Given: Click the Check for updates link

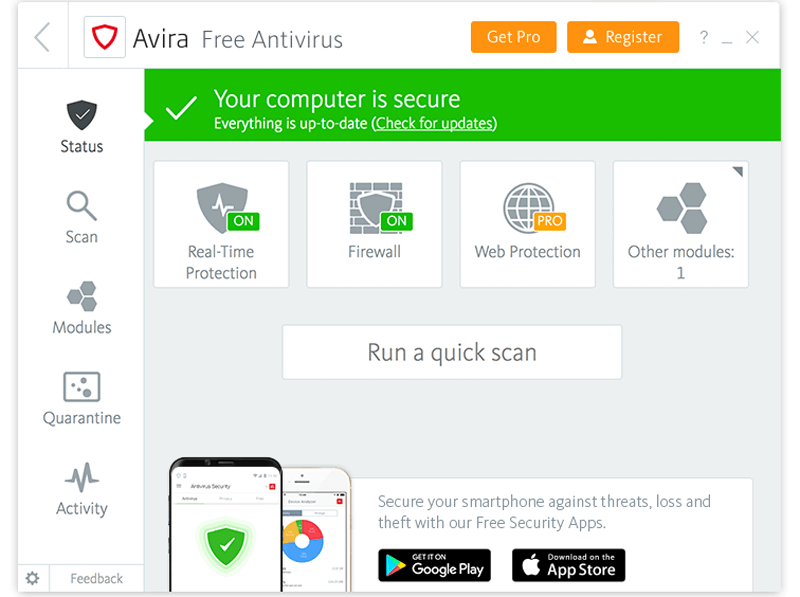Looking at the screenshot, I should pos(434,123).
